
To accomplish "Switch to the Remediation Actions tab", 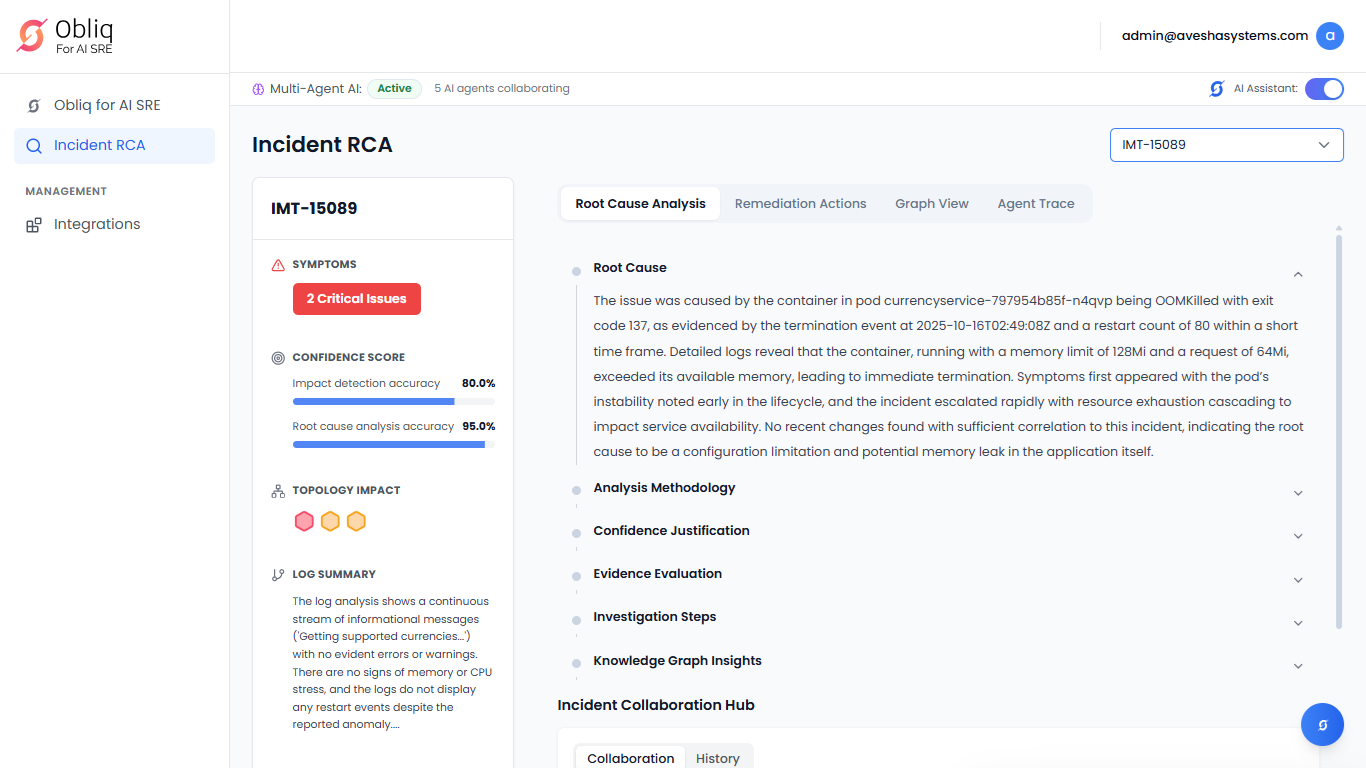I will click(800, 204).
